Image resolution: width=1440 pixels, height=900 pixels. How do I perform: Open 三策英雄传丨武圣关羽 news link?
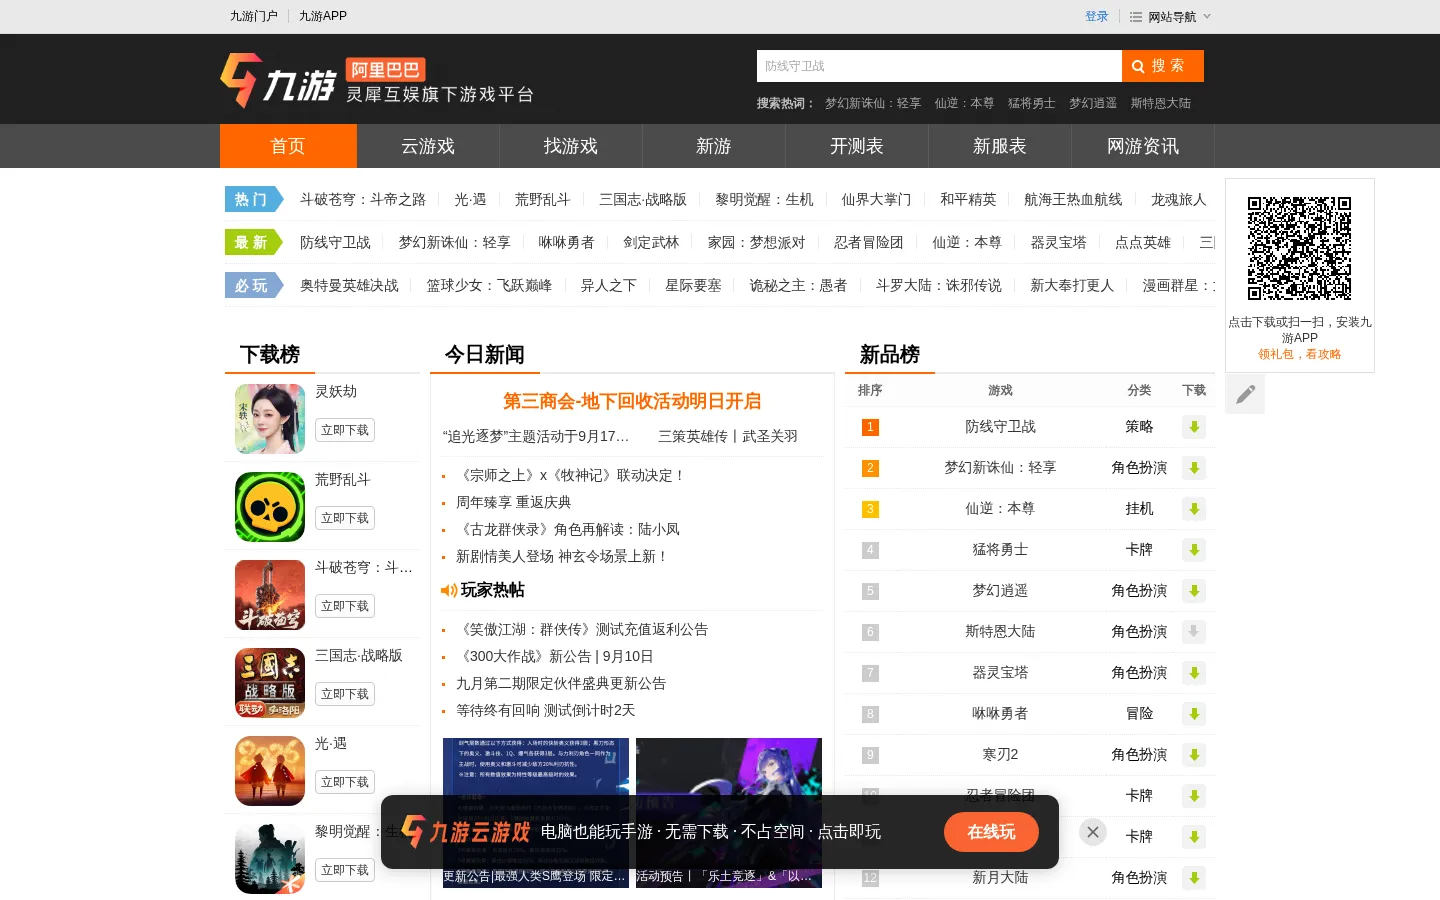coord(728,436)
